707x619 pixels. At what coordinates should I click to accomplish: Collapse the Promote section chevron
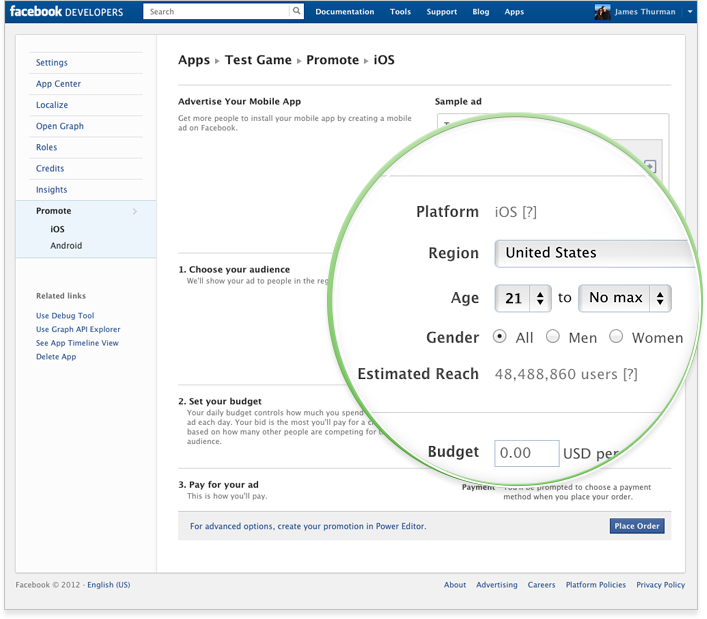(x=135, y=211)
